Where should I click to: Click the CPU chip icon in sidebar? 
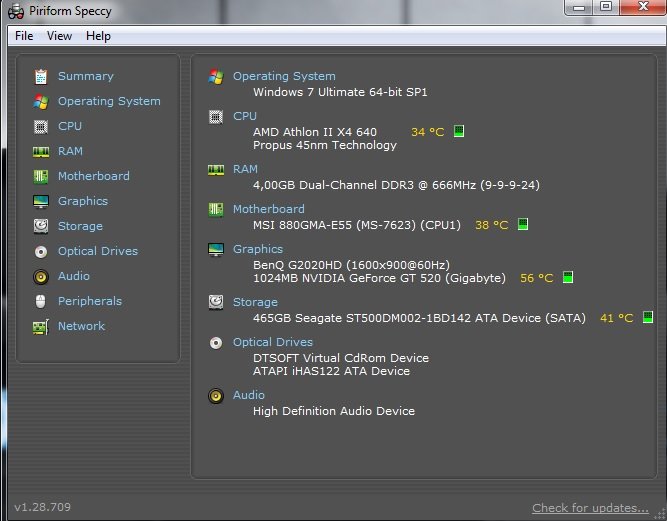pos(40,126)
